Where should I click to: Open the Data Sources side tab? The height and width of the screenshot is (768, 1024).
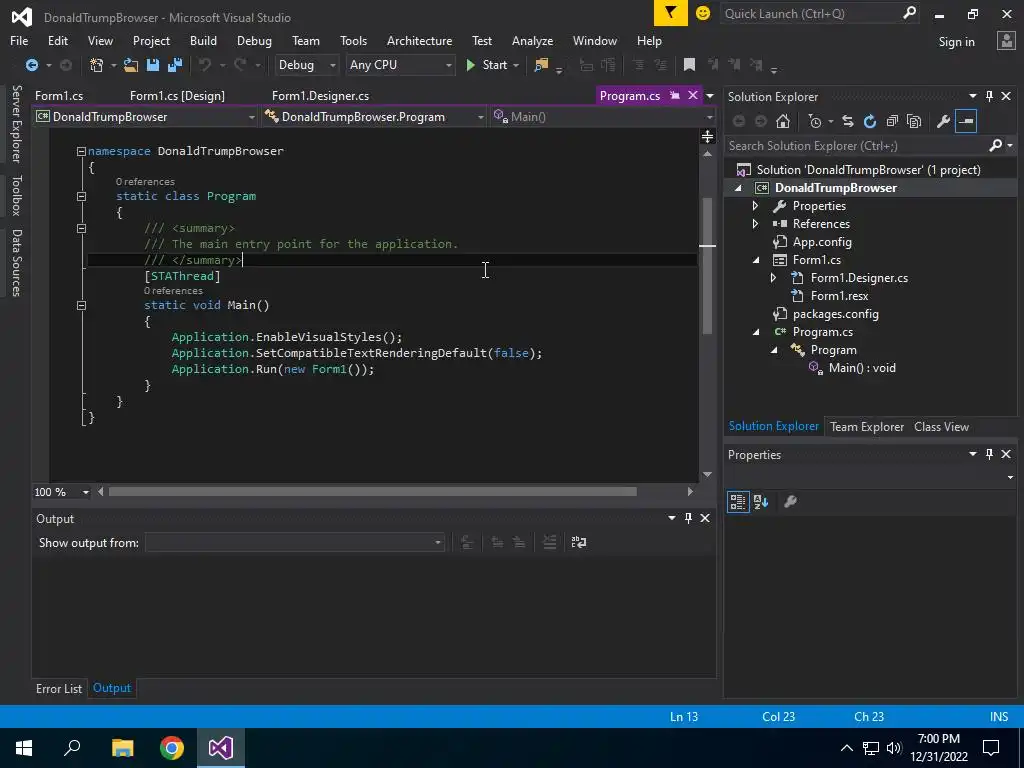pos(17,263)
